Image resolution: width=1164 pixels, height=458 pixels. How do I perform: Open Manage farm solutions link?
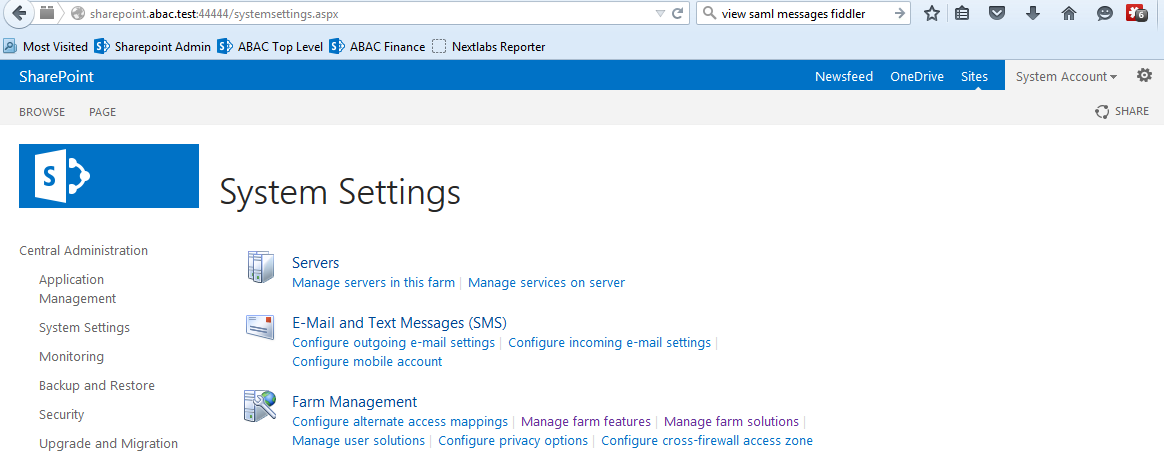click(x=731, y=422)
